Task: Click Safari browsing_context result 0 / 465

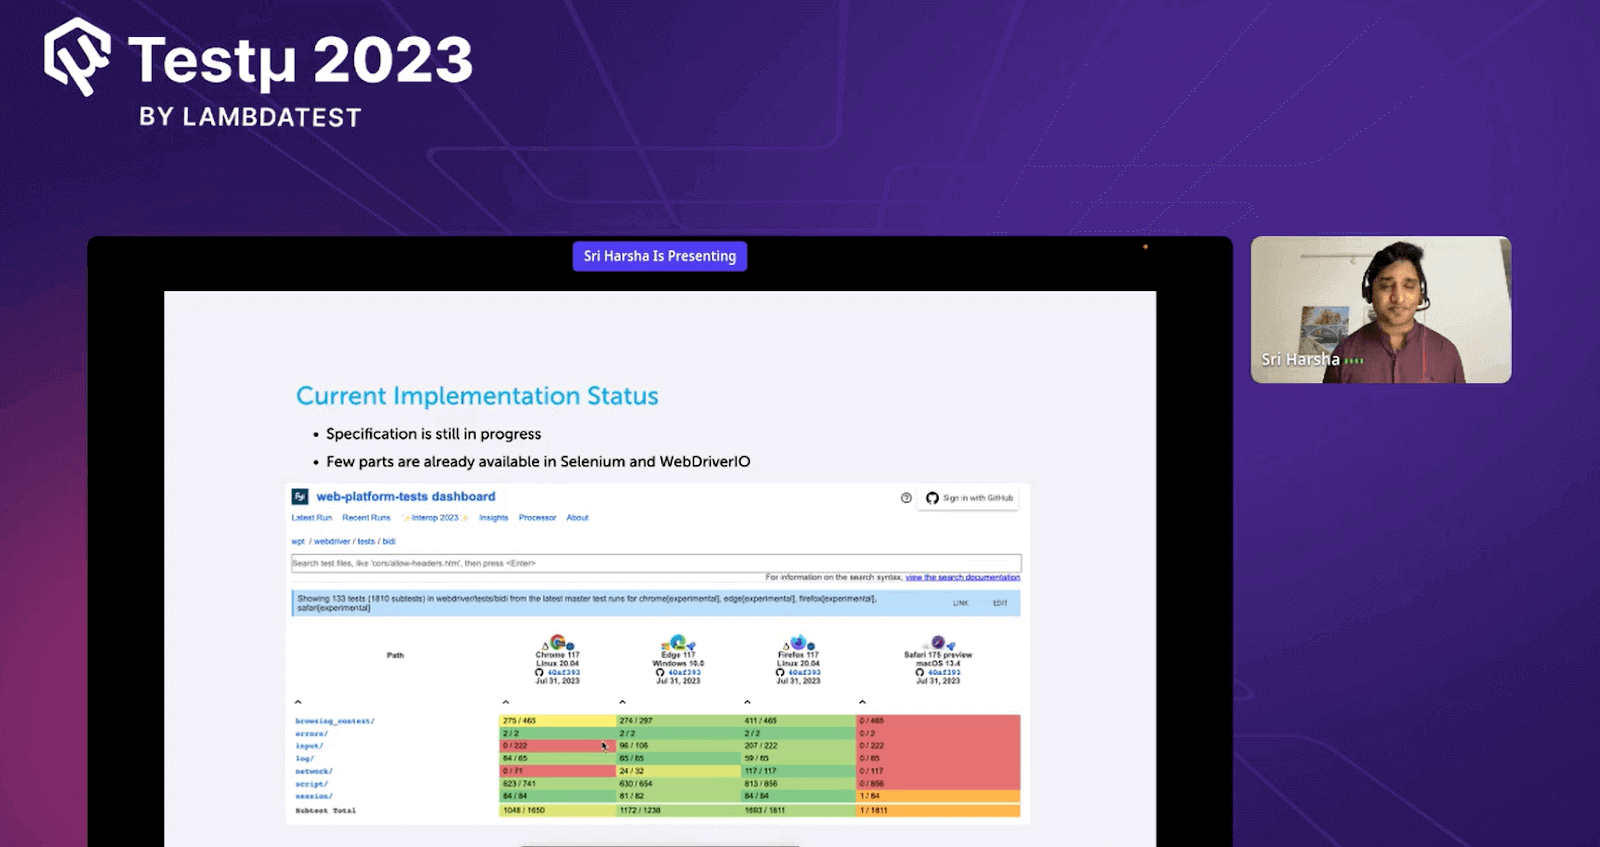Action: pos(938,721)
